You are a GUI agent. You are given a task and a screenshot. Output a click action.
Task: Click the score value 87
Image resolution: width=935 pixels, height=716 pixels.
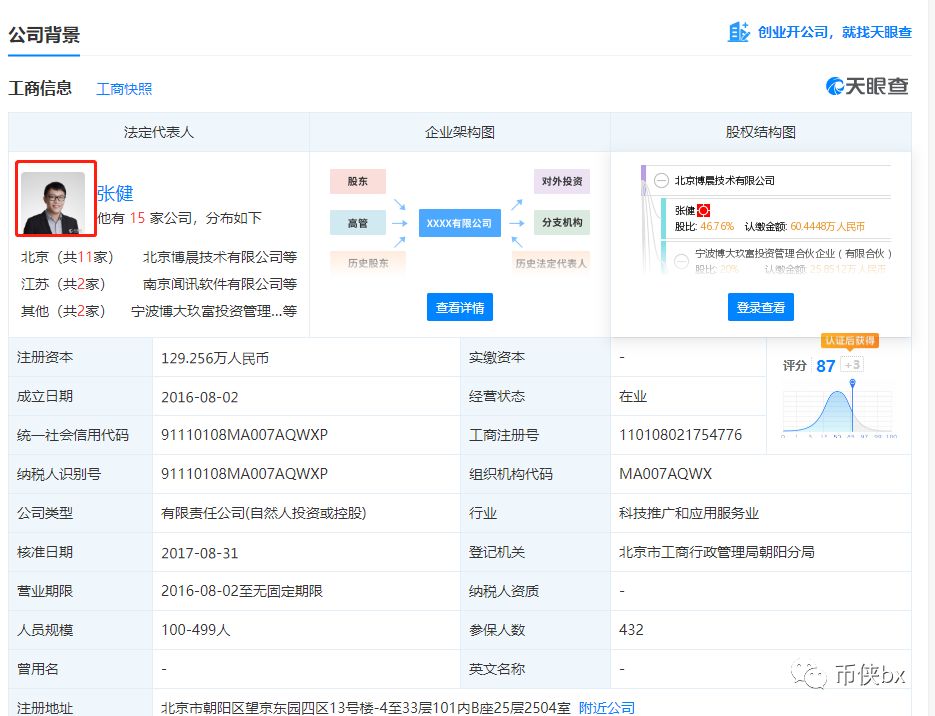click(x=825, y=365)
